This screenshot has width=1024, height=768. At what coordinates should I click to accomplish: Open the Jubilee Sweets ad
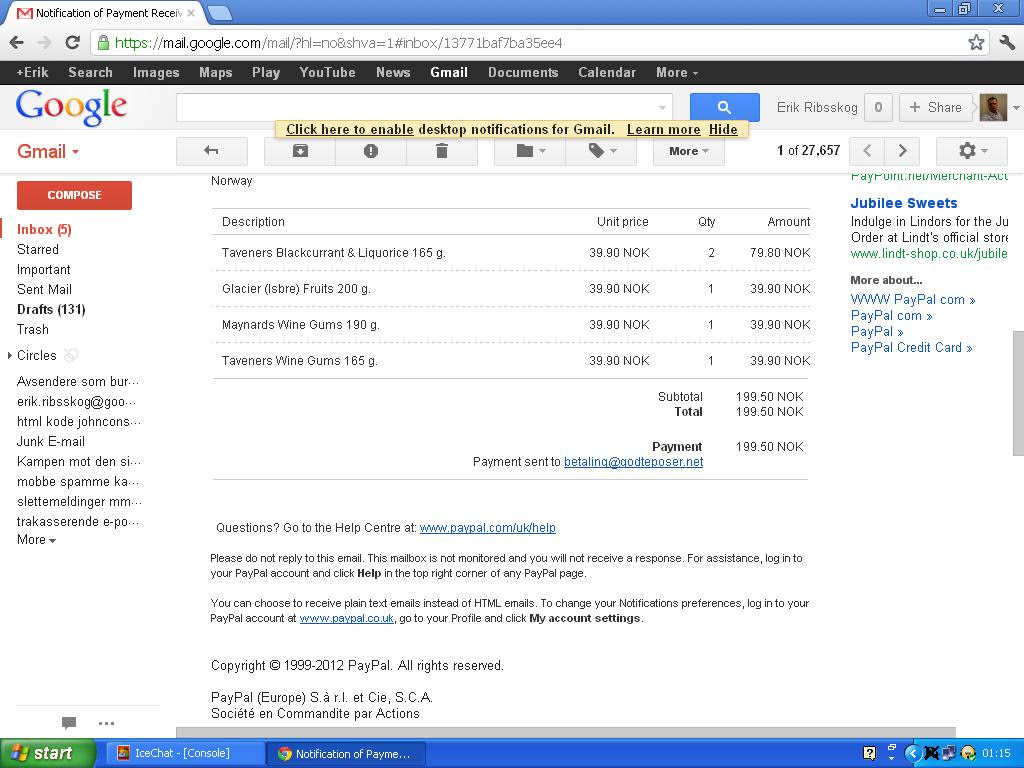(x=903, y=203)
